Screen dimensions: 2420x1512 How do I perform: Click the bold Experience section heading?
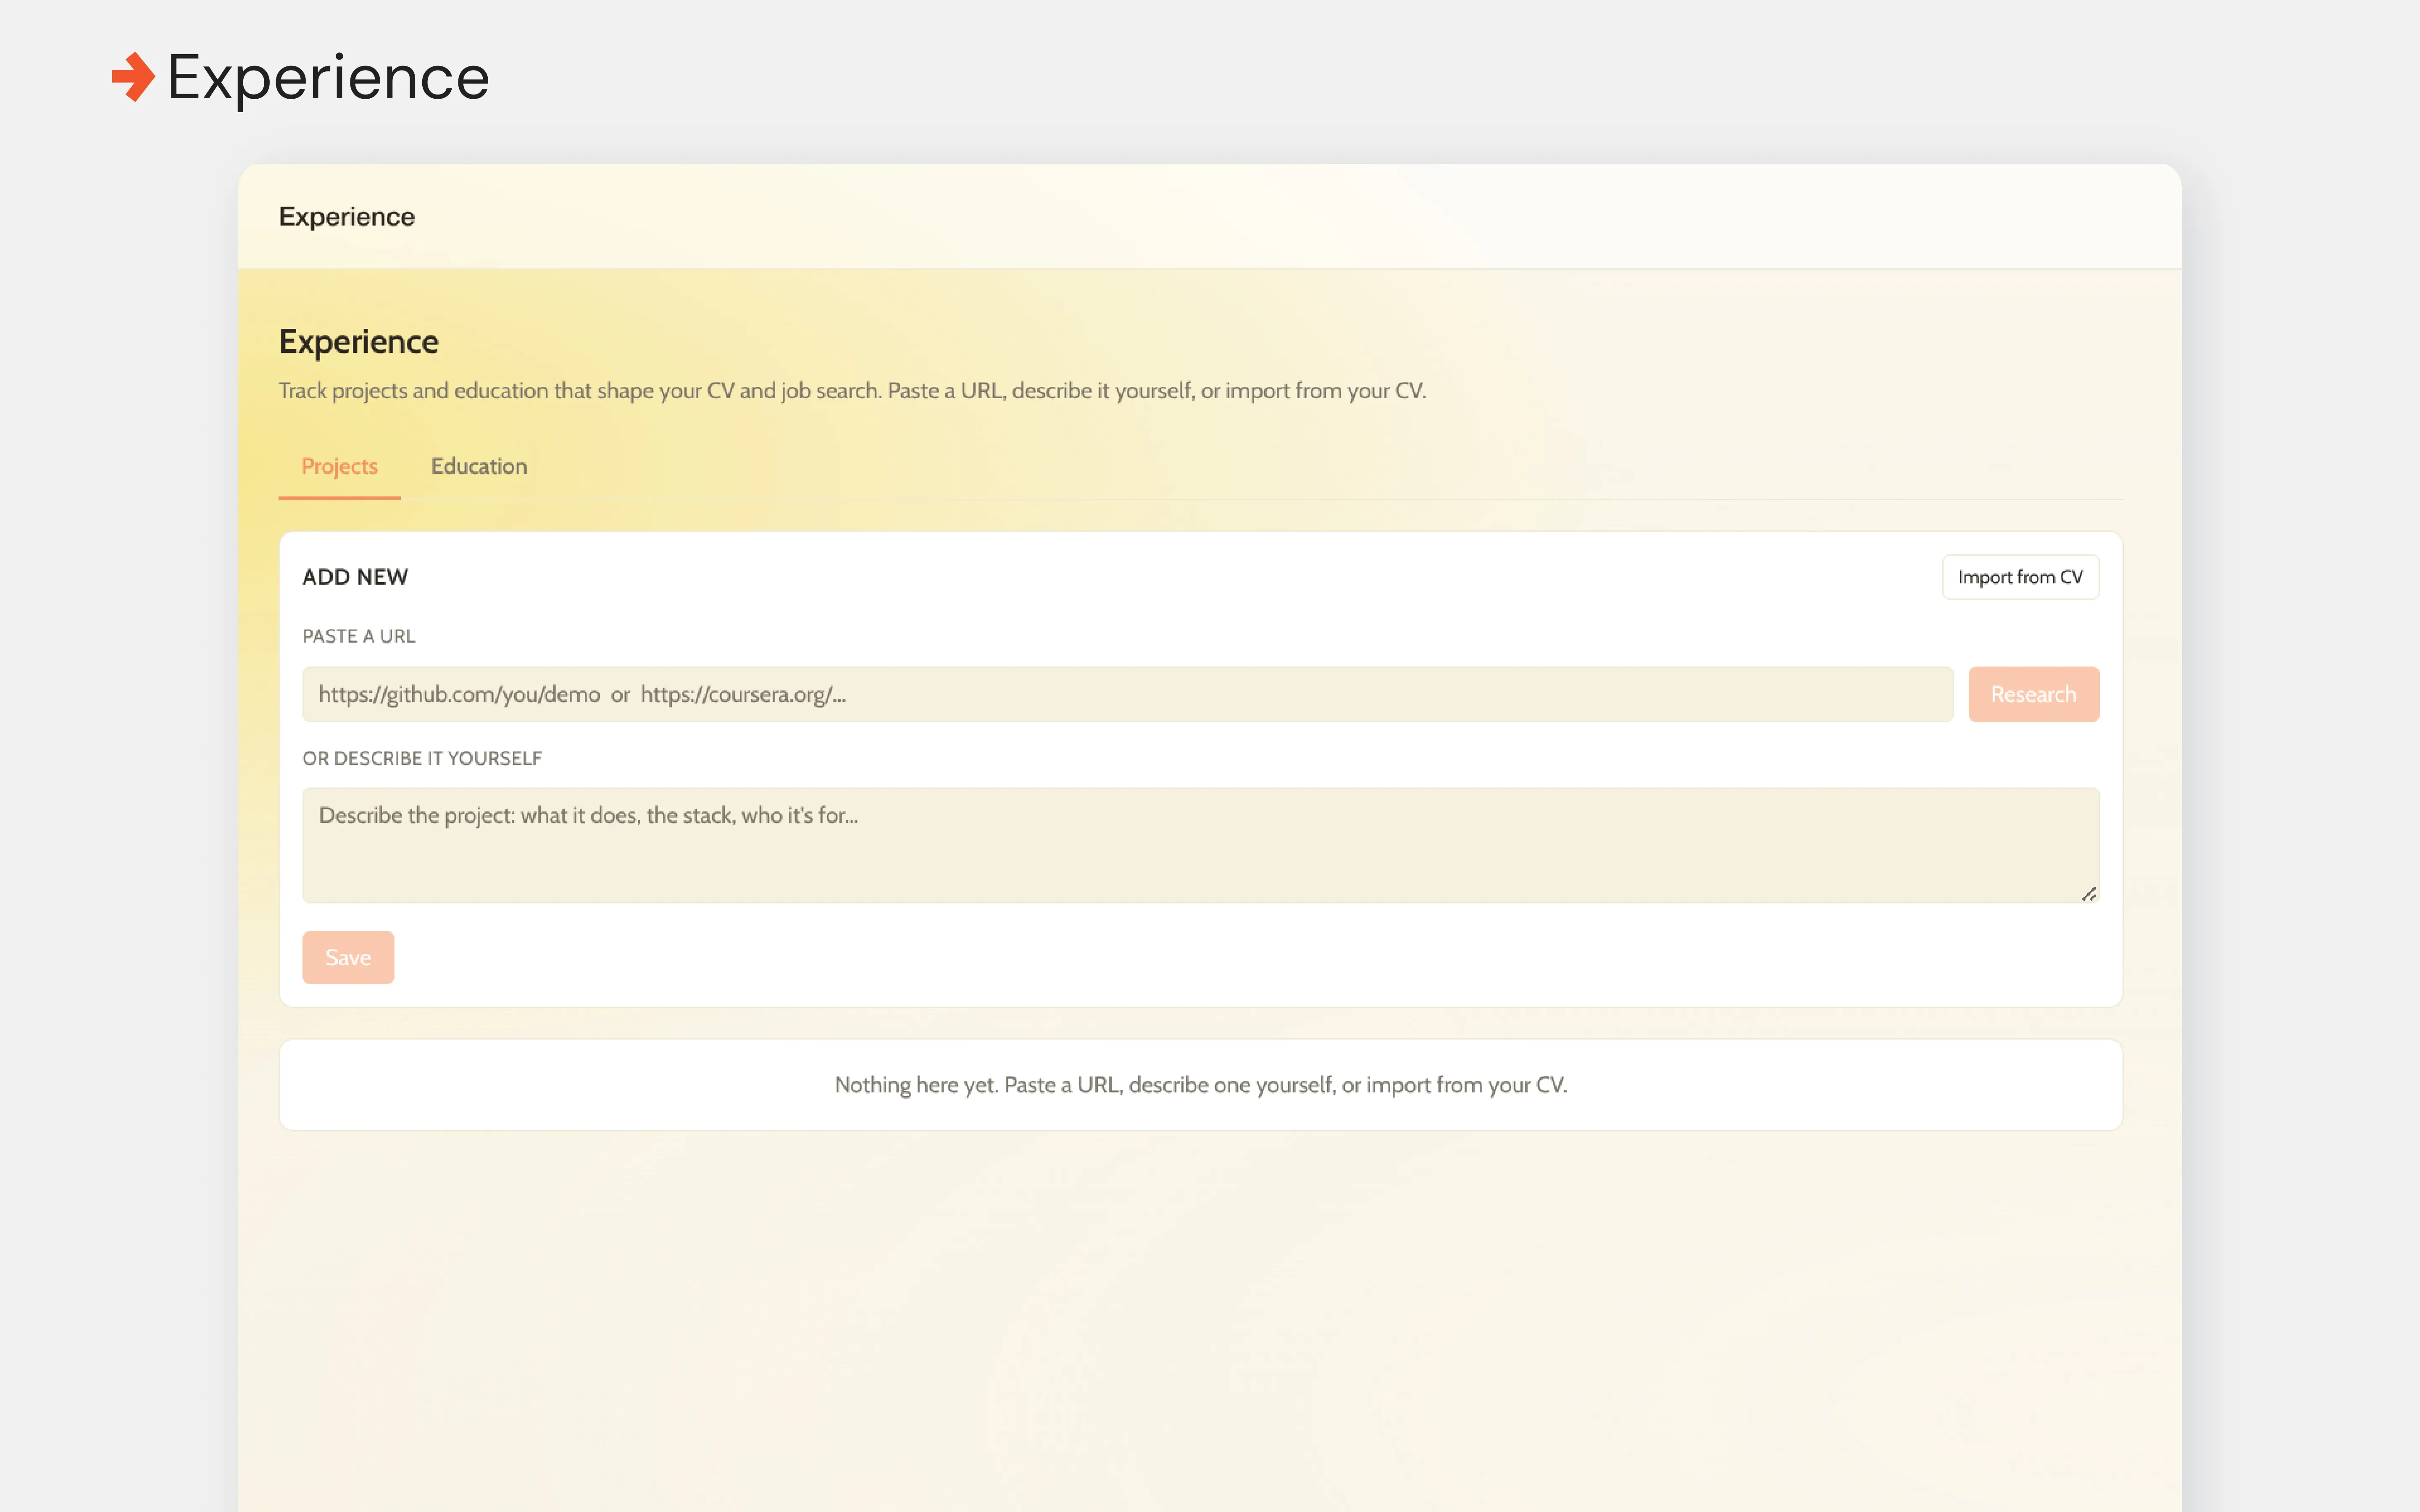tap(358, 342)
